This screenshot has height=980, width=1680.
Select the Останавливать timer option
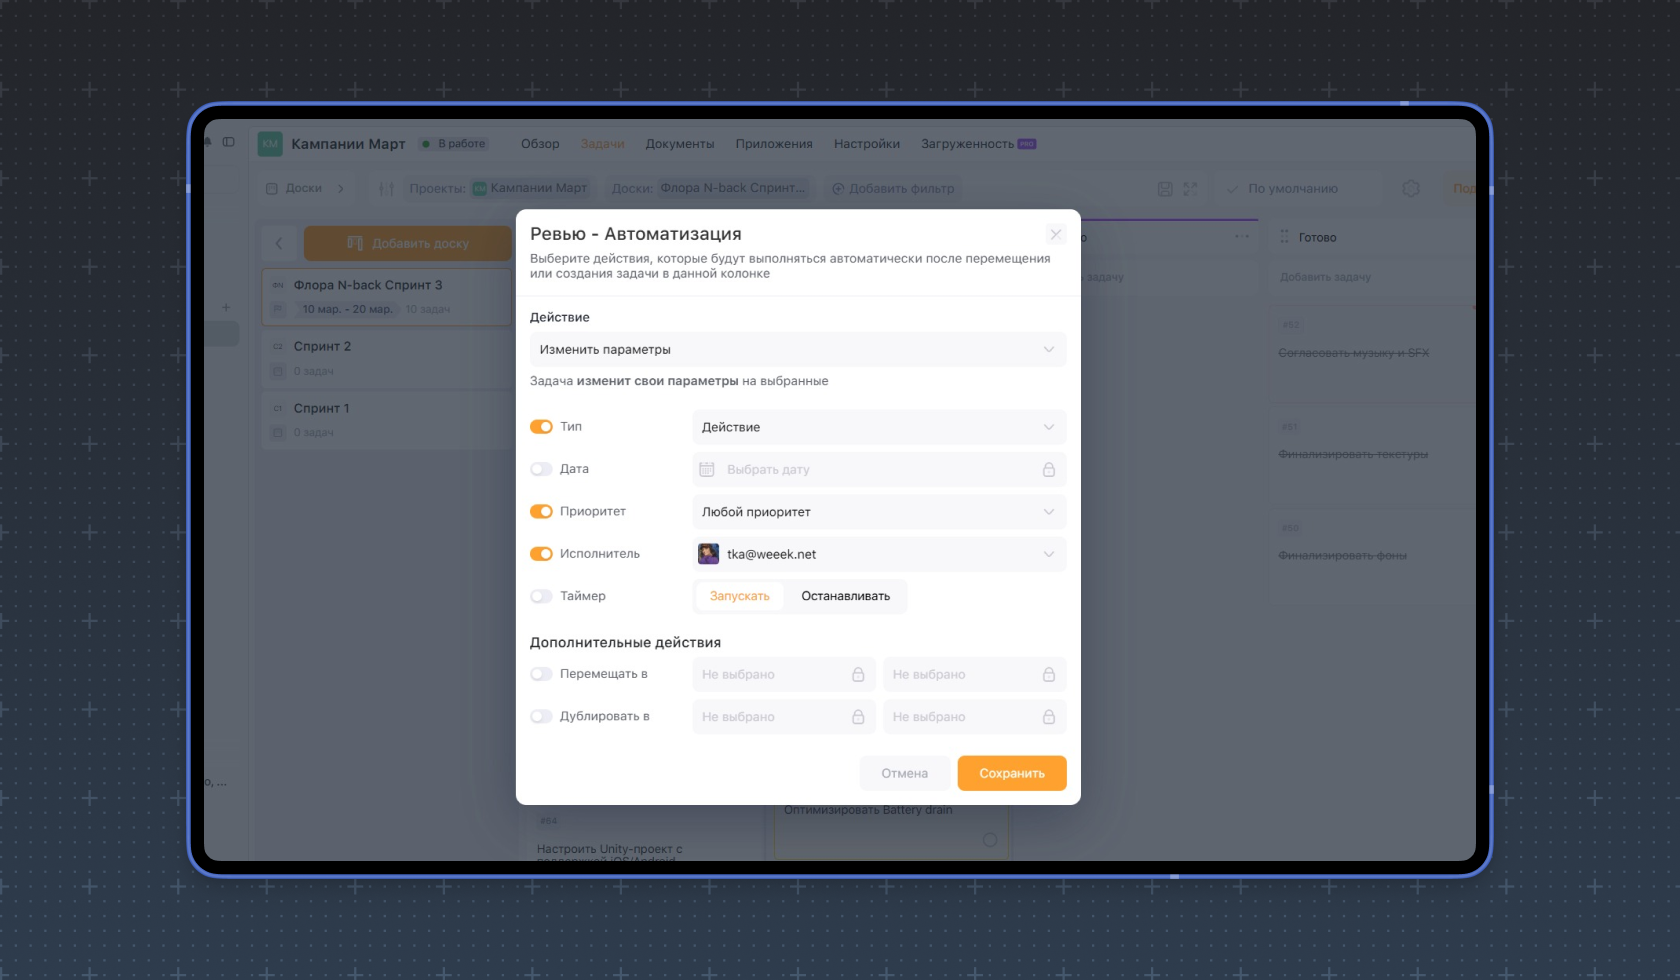[845, 596]
